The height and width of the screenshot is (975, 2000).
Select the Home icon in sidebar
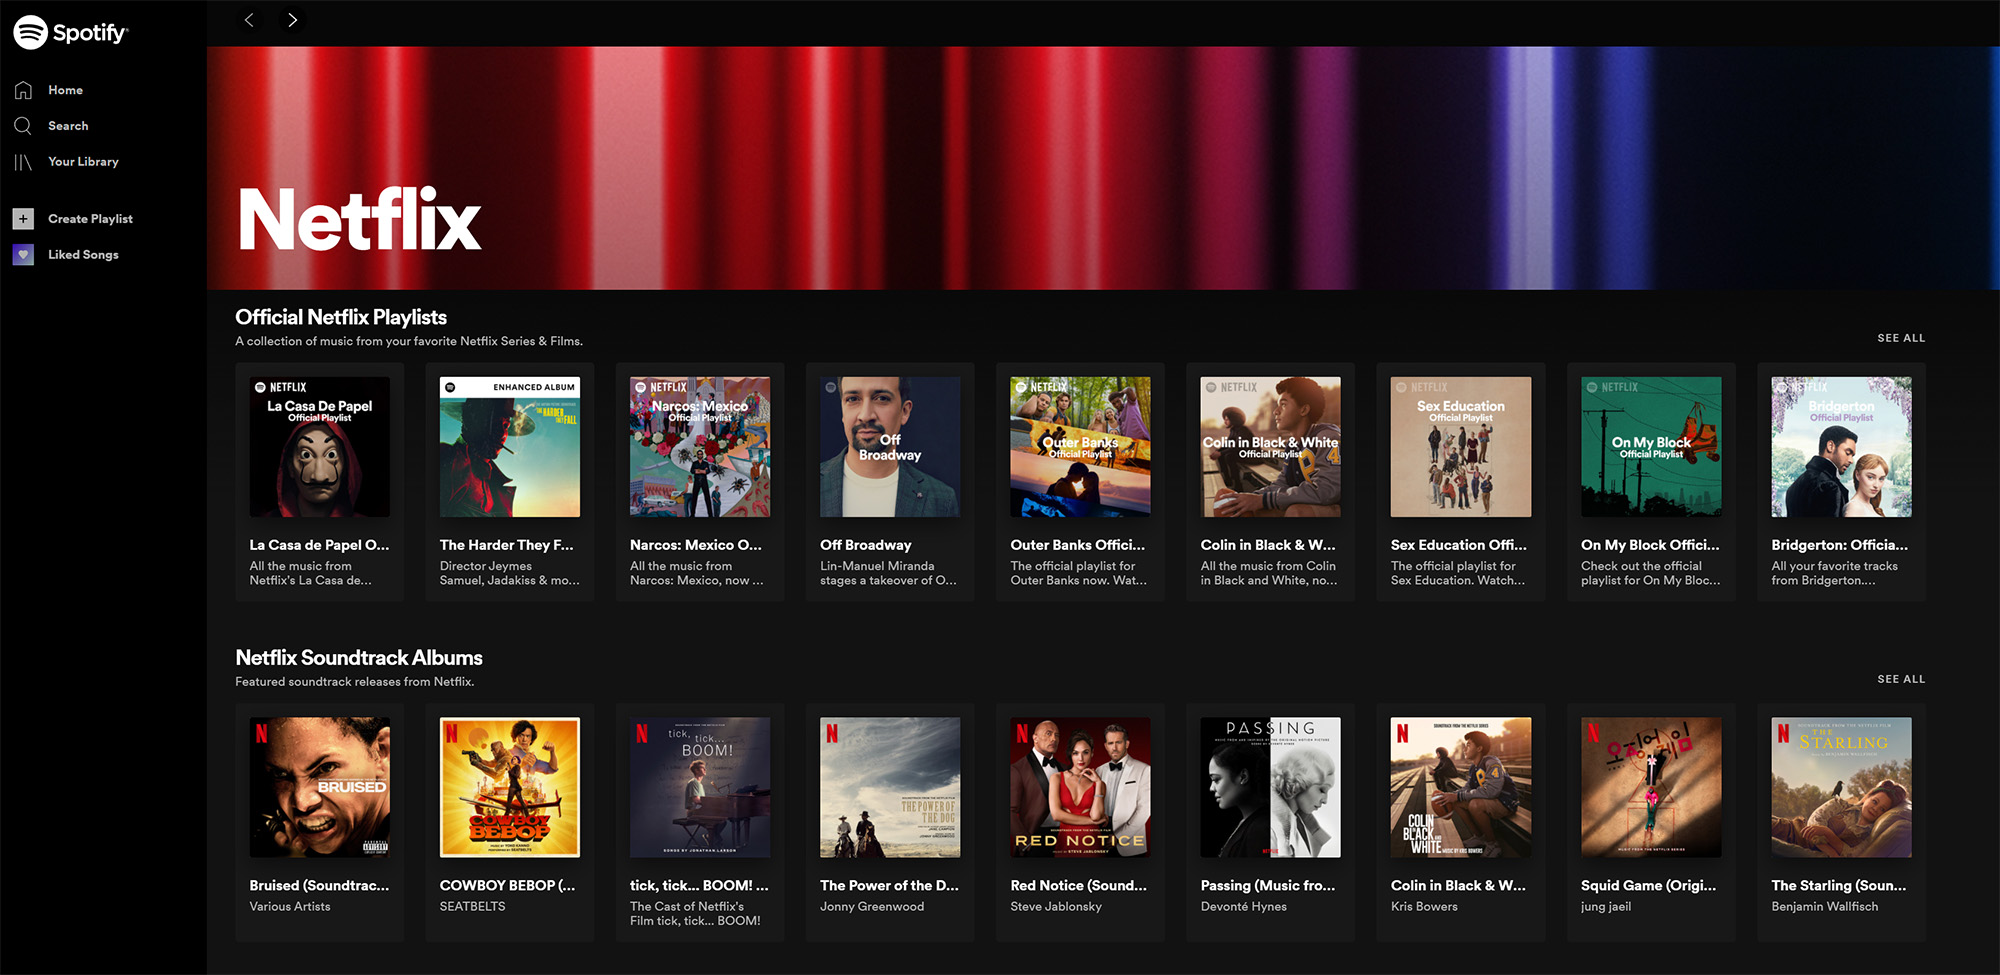click(22, 89)
